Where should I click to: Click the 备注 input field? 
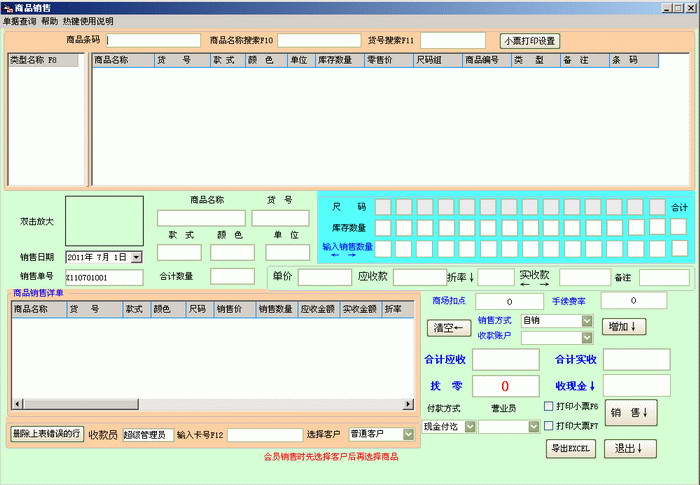(664, 277)
